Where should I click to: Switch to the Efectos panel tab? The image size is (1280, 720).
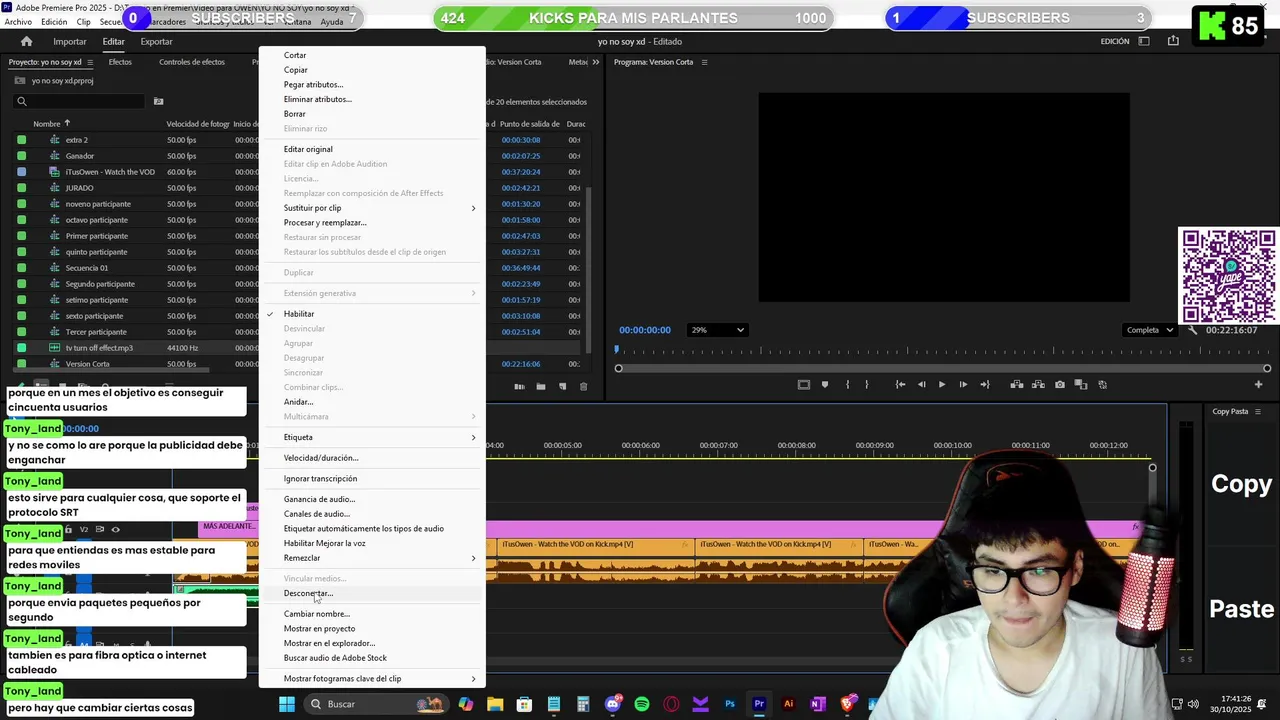click(120, 62)
